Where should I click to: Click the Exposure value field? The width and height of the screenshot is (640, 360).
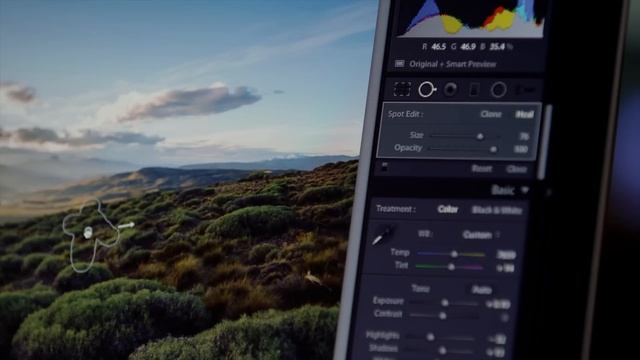(x=499, y=304)
